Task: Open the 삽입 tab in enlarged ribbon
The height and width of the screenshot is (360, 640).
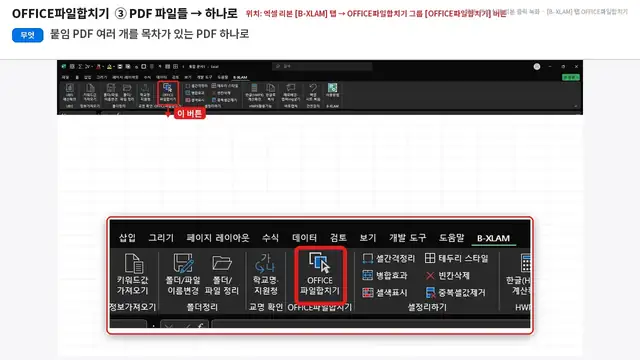Action: coord(127,238)
